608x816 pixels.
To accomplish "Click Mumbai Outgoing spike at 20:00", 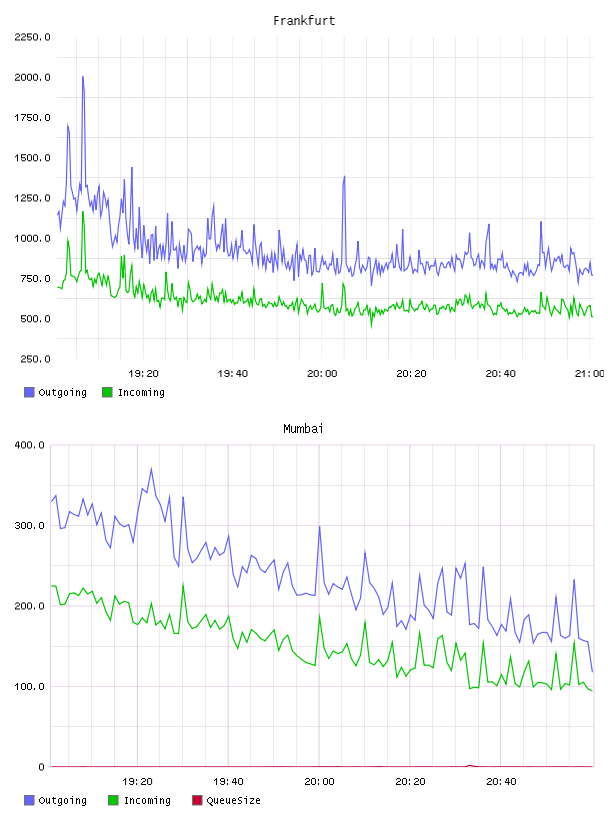I will [x=319, y=527].
